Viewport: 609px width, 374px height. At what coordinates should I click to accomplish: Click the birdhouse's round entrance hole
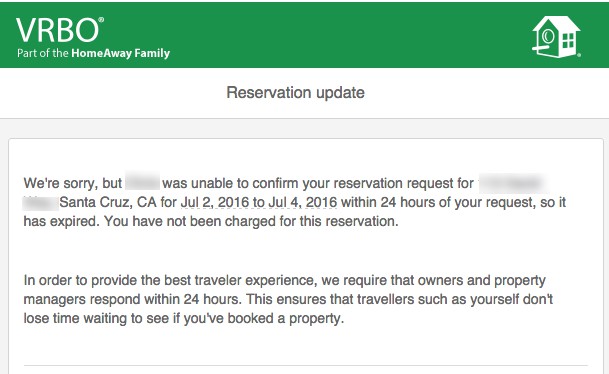coord(548,37)
